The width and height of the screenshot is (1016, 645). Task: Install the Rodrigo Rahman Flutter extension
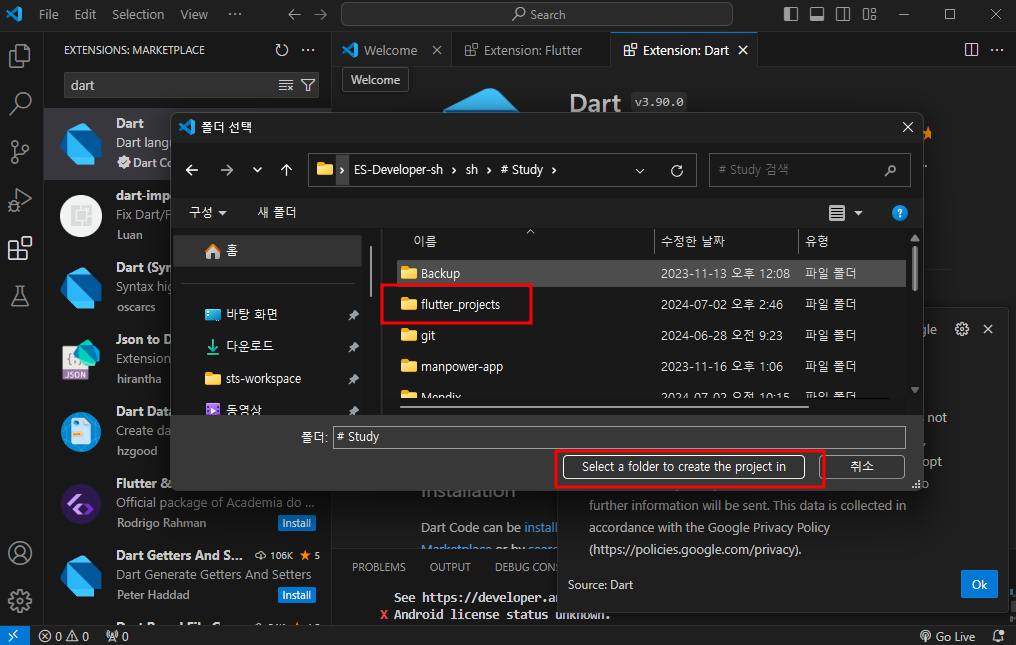297,523
